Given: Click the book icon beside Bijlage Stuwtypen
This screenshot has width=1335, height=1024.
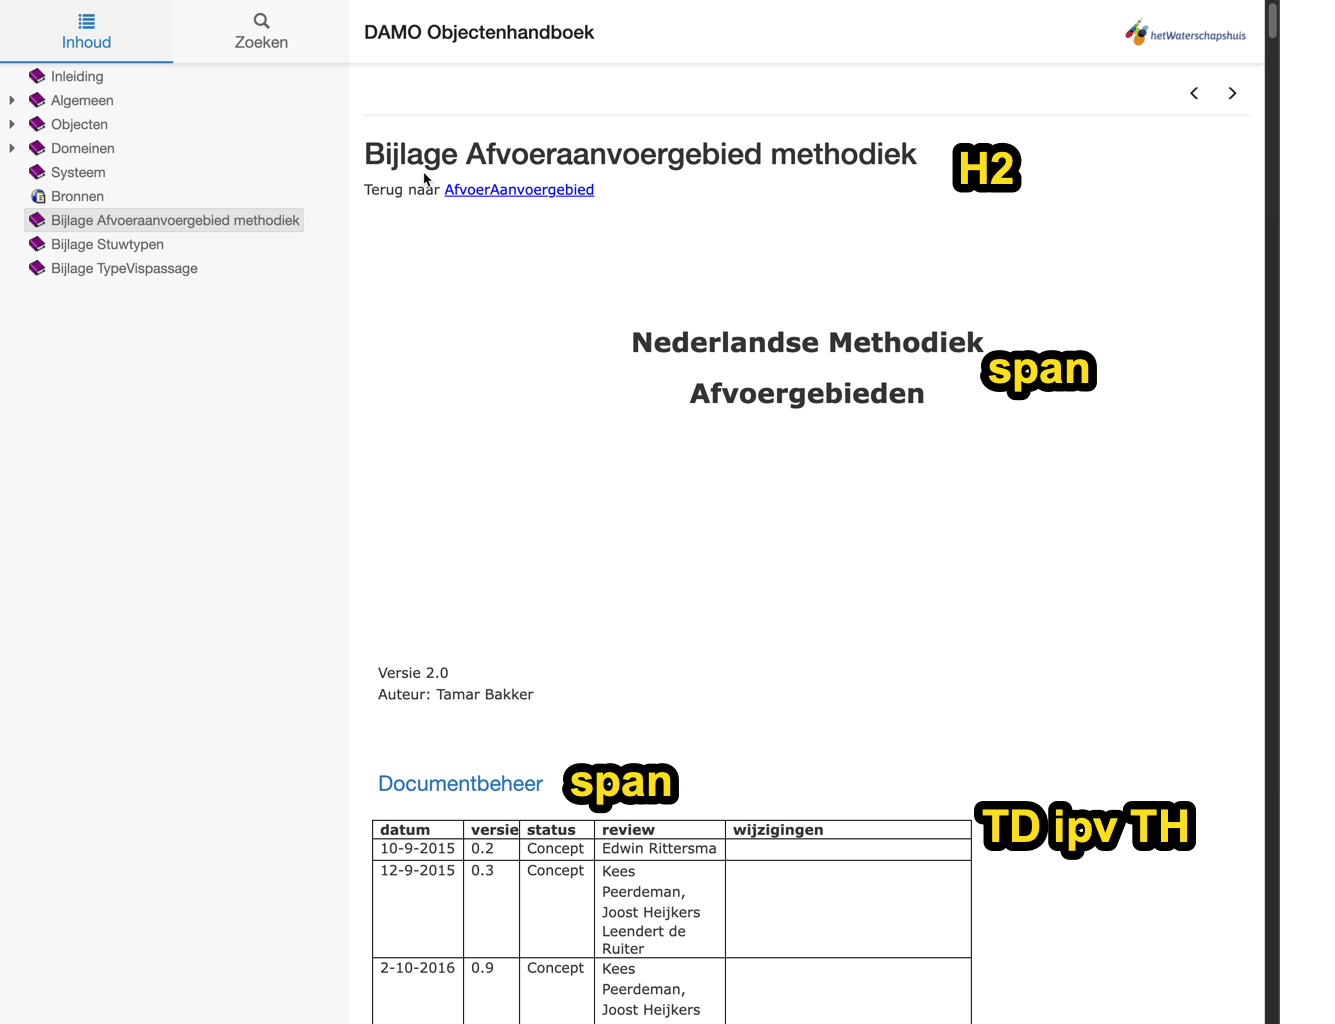Looking at the screenshot, I should (37, 244).
